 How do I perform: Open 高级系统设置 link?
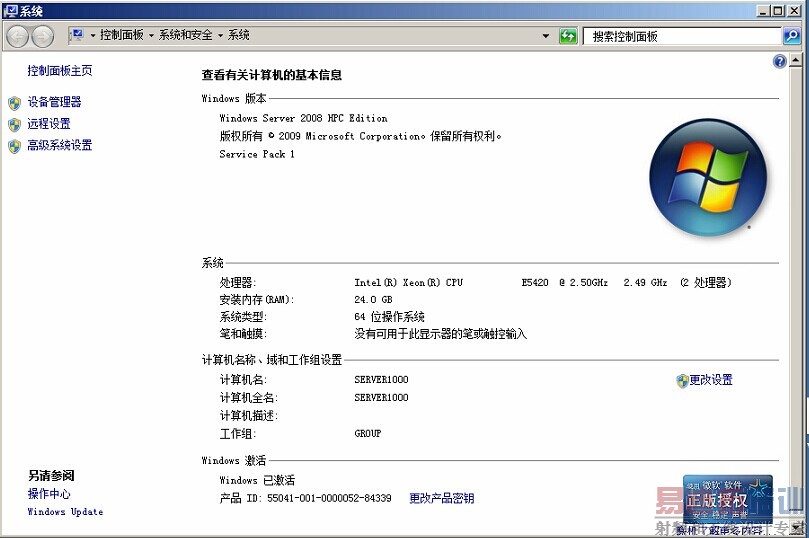point(59,145)
